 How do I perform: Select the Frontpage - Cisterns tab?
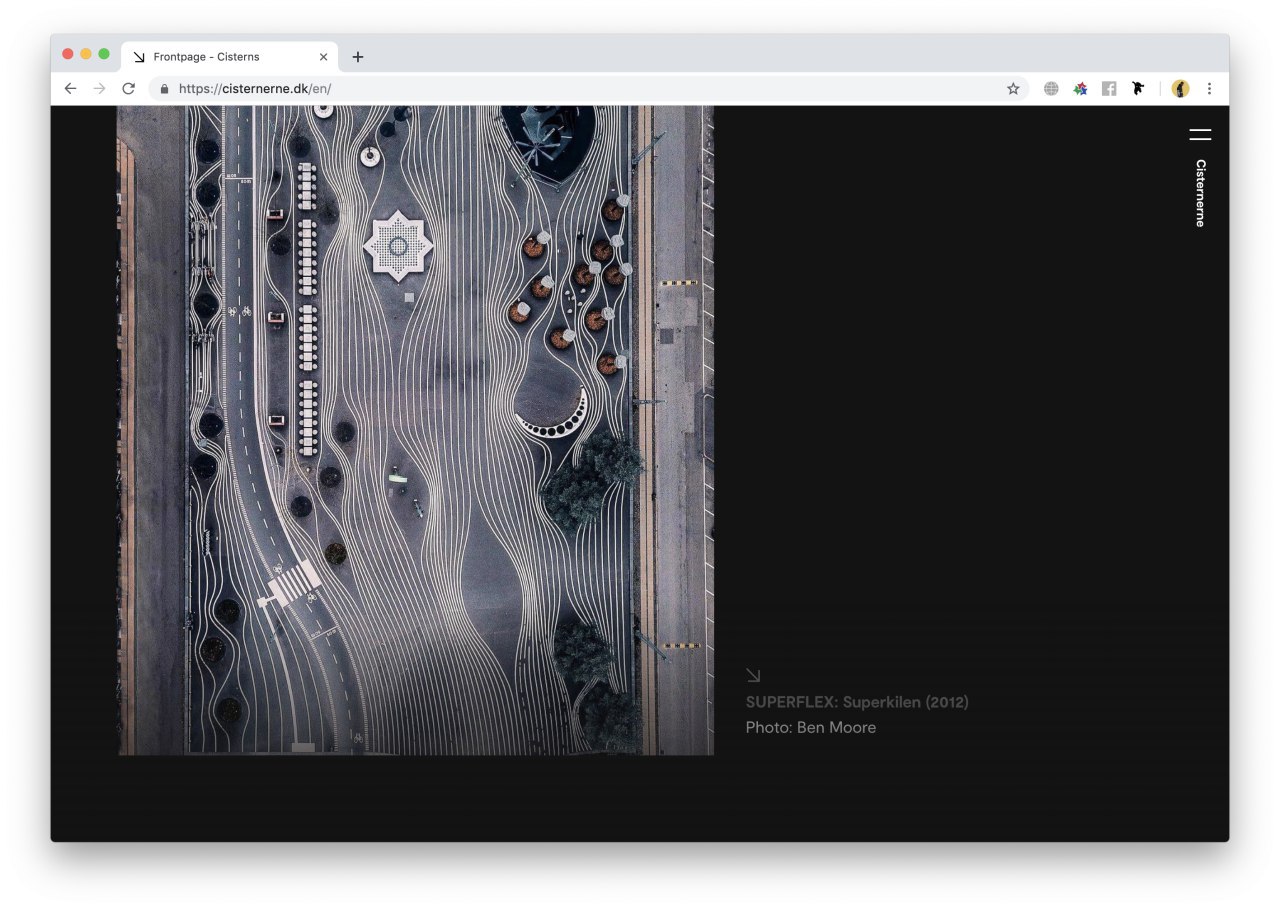[x=230, y=57]
